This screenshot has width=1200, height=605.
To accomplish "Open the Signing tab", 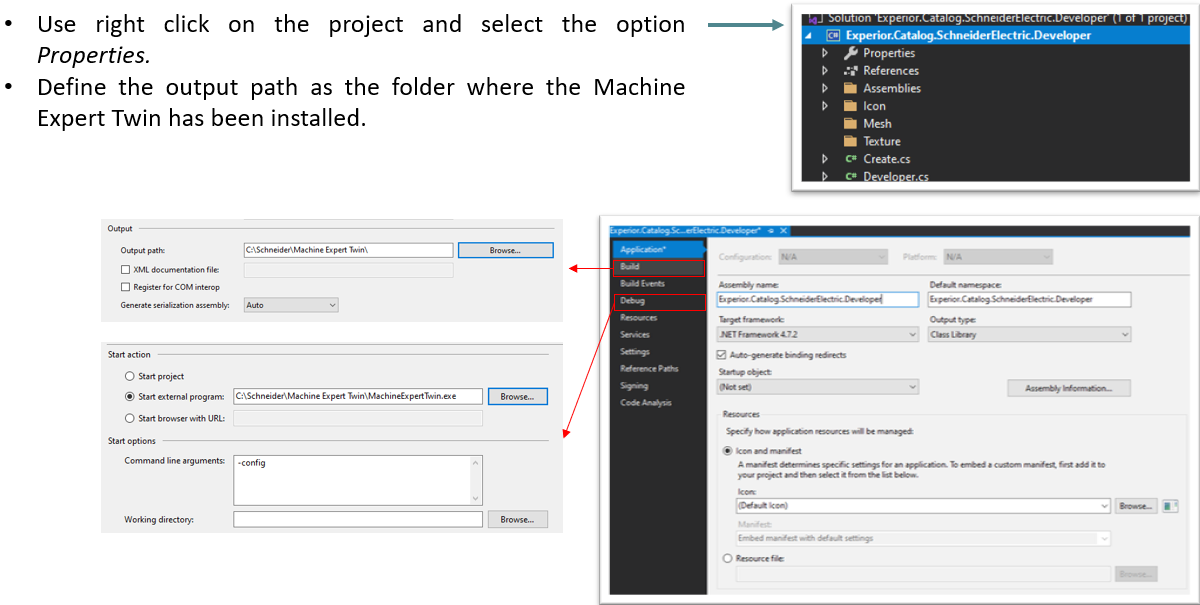I will pos(658,386).
